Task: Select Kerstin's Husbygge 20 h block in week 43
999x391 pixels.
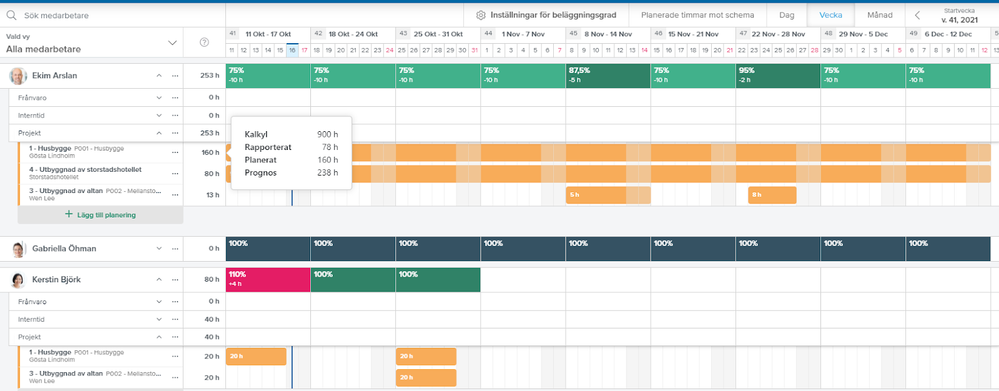Action: click(426, 357)
